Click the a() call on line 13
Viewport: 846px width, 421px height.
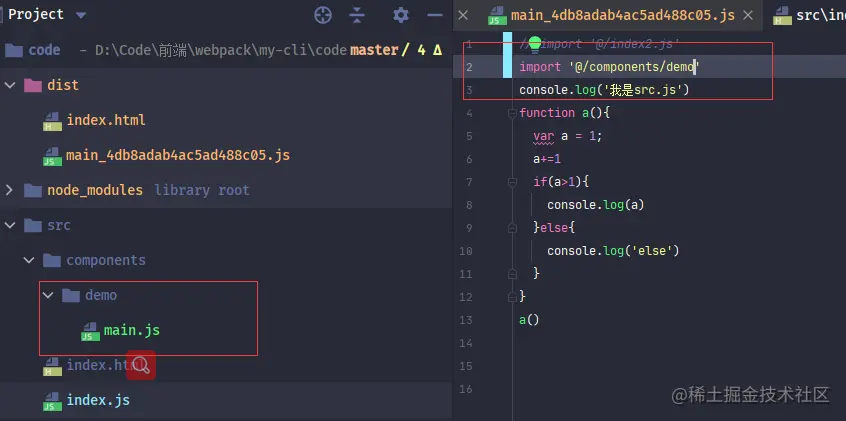[529, 320]
